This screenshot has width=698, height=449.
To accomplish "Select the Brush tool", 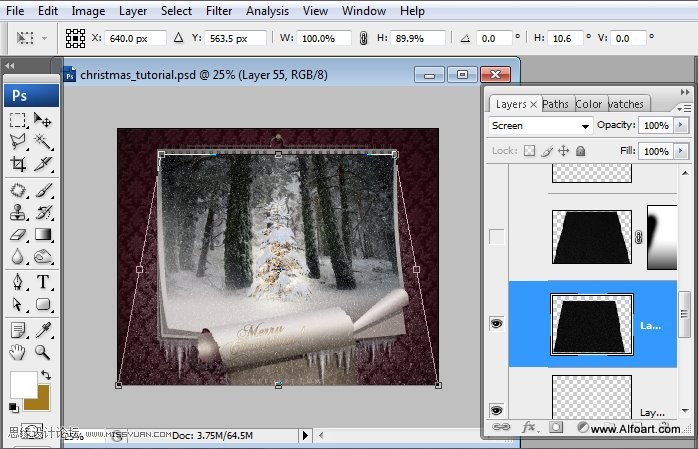I will point(43,190).
